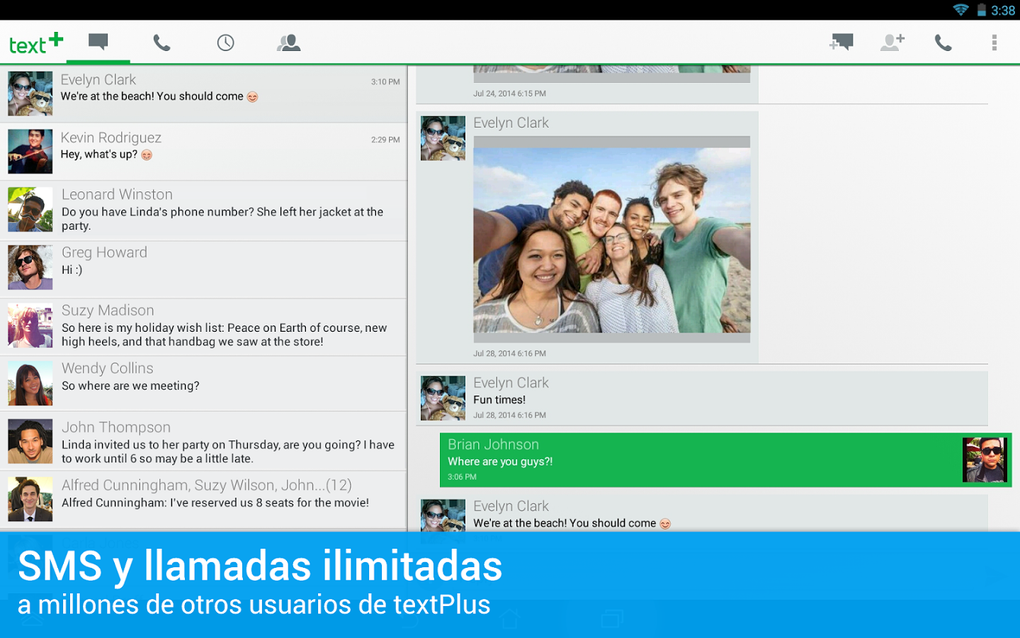The width and height of the screenshot is (1020, 638).
Task: Click the 3:10 PM timestamp
Action: [385, 82]
